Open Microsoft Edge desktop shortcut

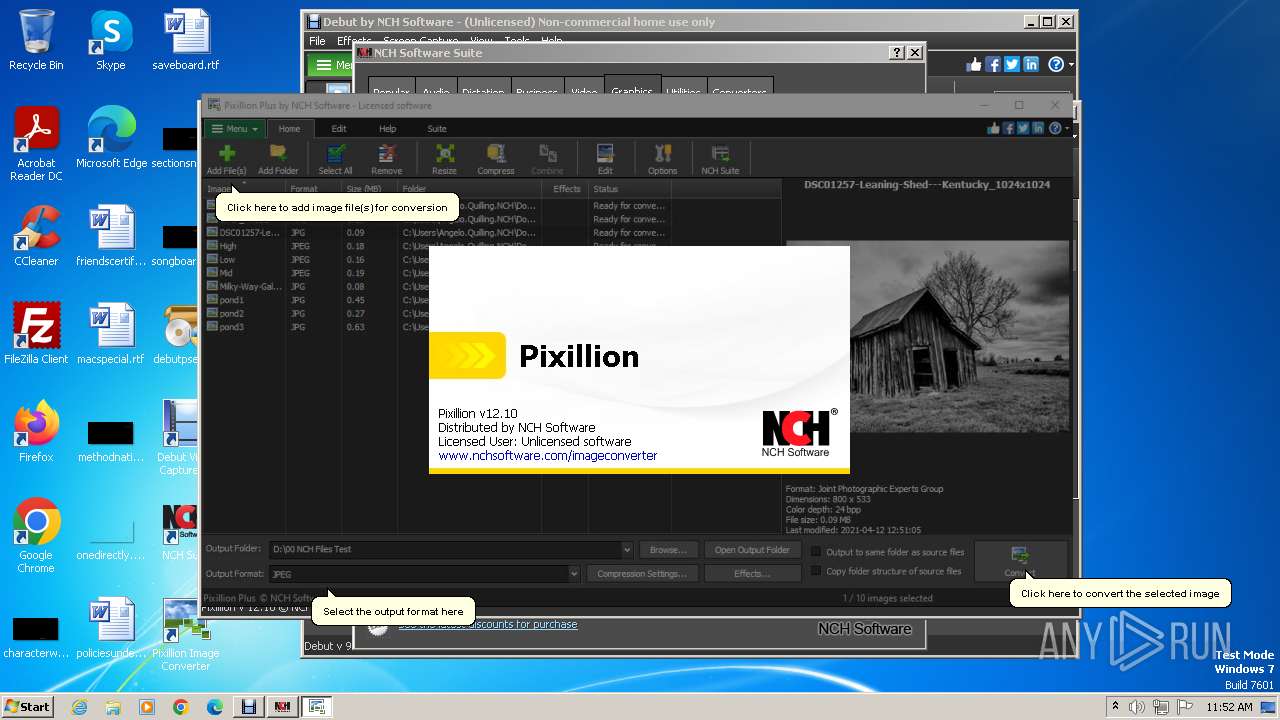coord(111,138)
